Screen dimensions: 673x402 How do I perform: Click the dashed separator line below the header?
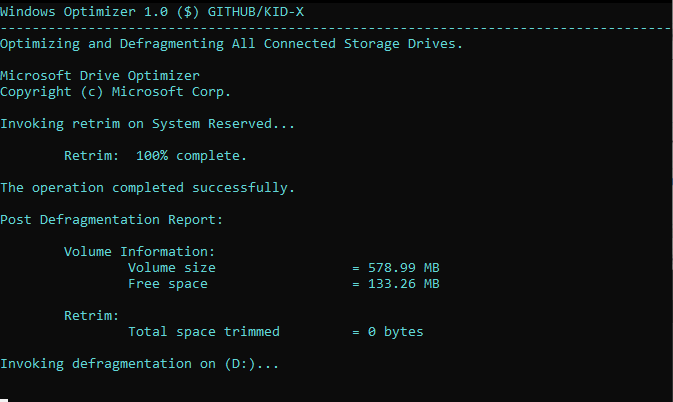336,28
